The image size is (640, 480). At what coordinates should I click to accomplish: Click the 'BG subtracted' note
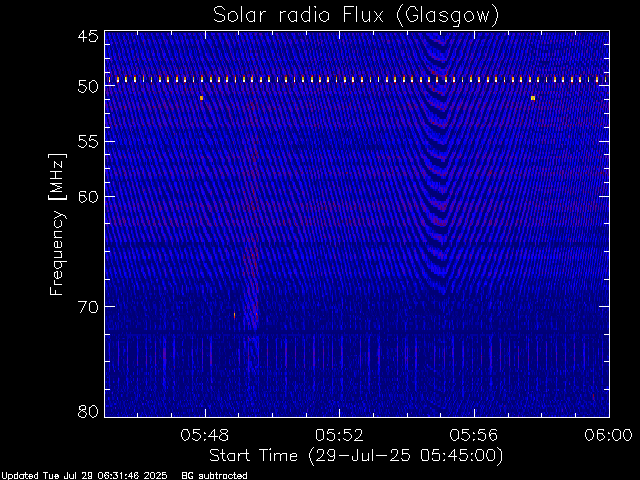point(214,476)
